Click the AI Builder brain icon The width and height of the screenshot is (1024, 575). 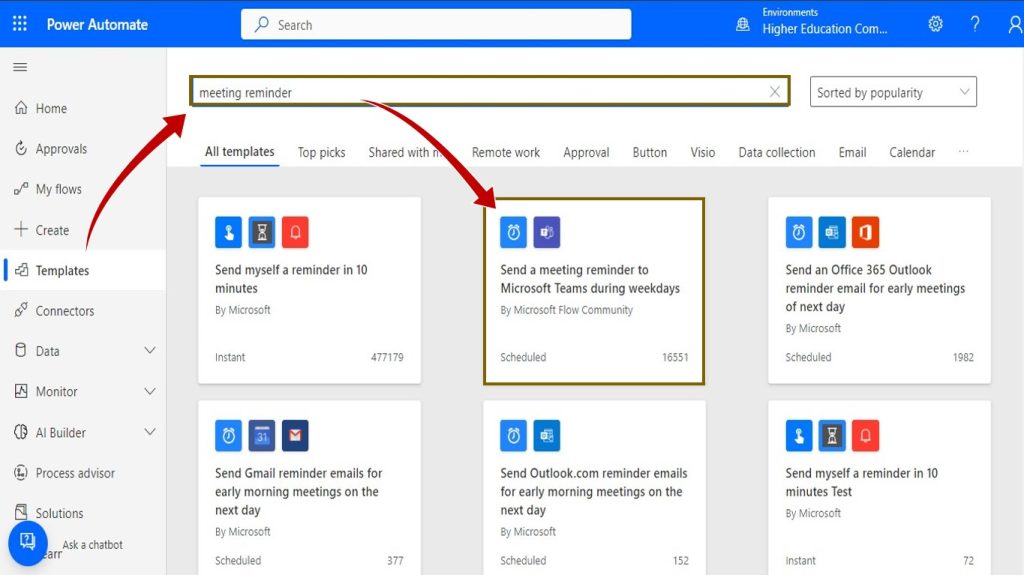[x=21, y=432]
